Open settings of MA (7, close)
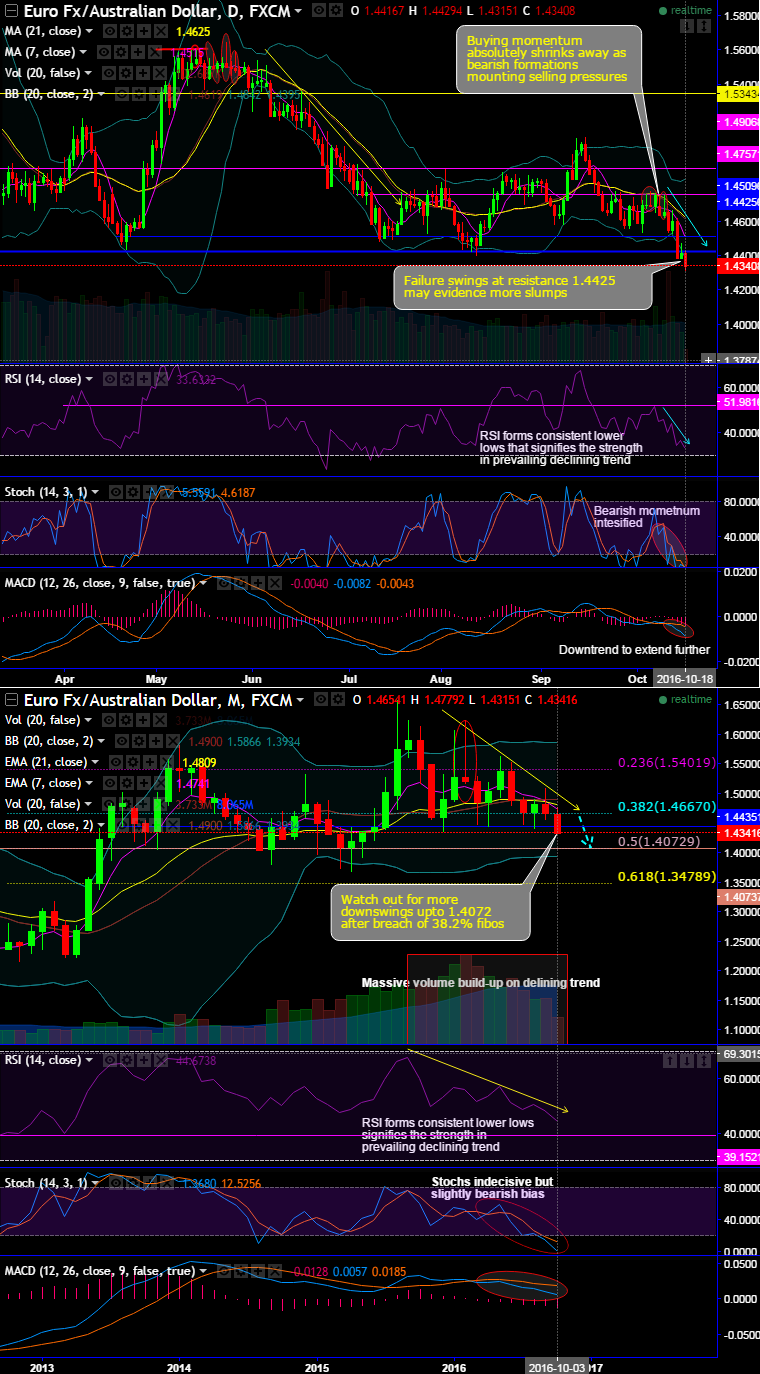The image size is (760, 1374). 120,52
